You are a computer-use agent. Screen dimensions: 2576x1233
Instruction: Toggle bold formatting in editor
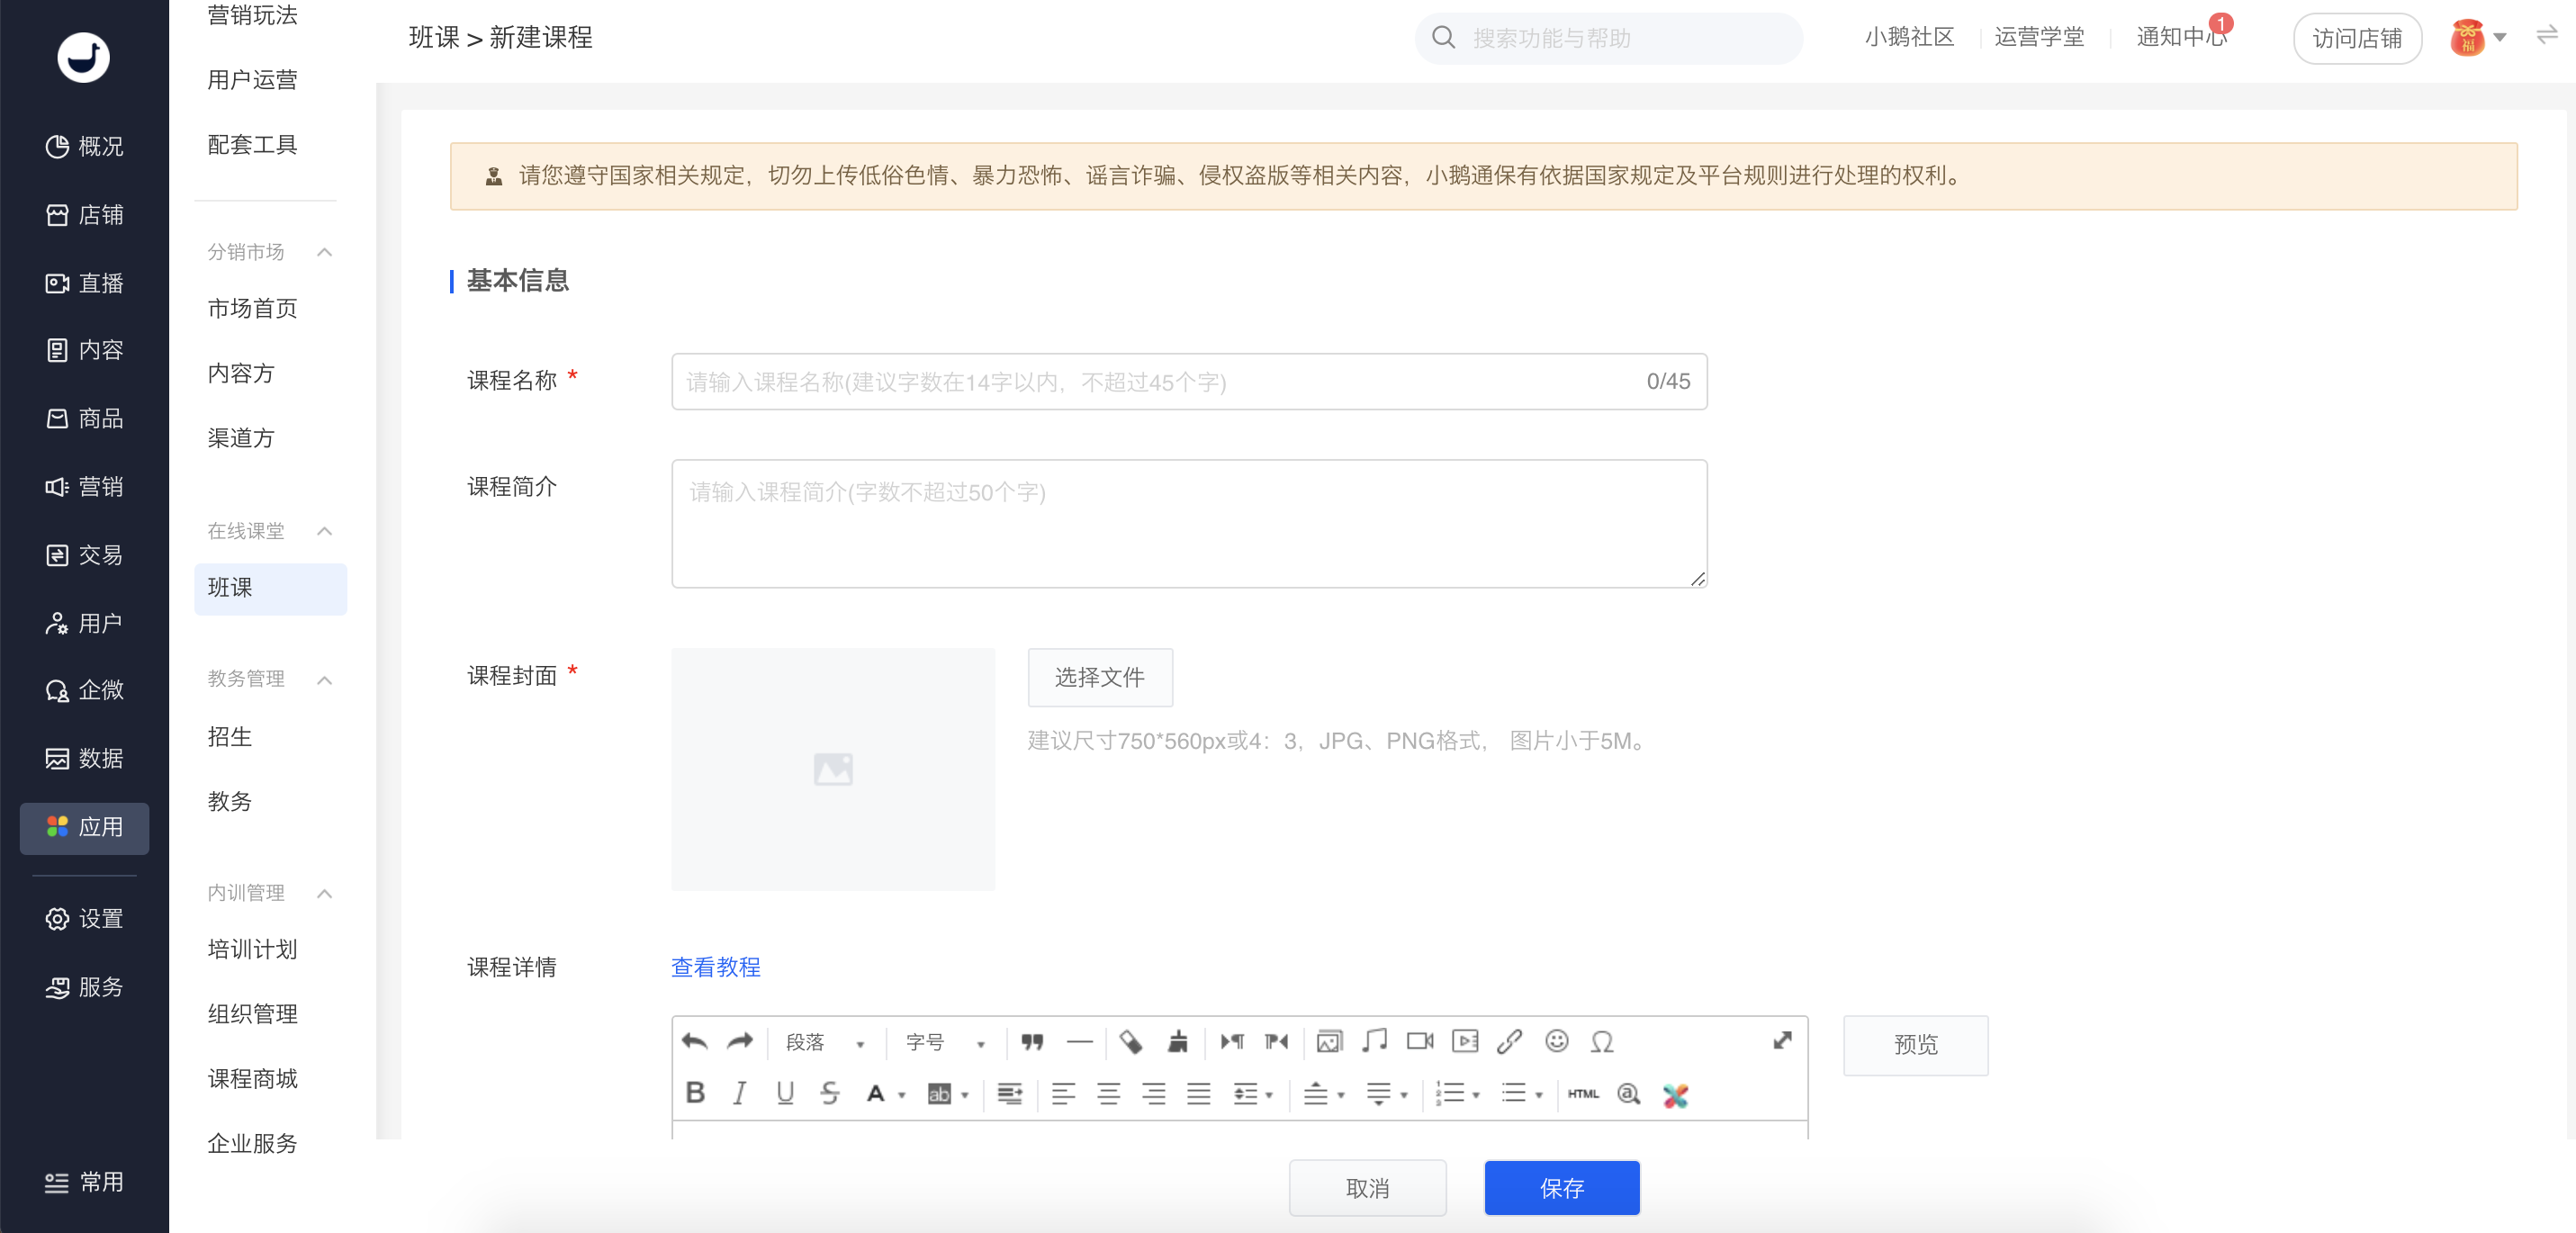click(695, 1093)
